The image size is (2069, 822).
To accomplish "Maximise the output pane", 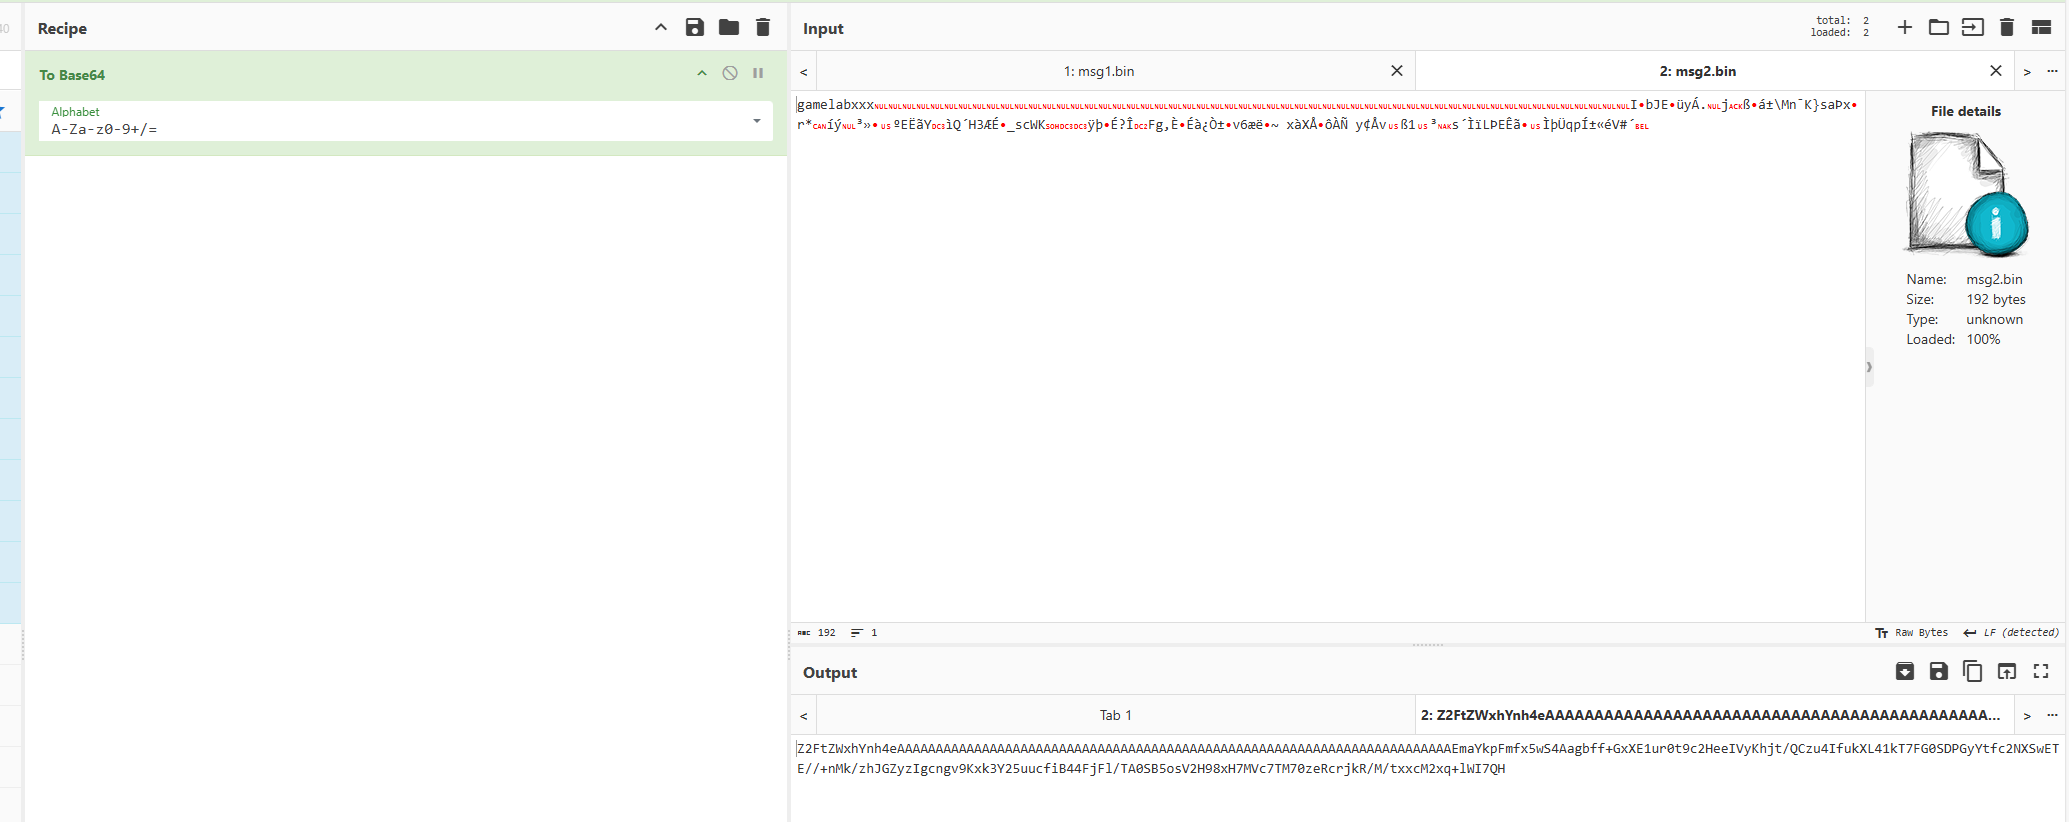I will pos(2041,672).
